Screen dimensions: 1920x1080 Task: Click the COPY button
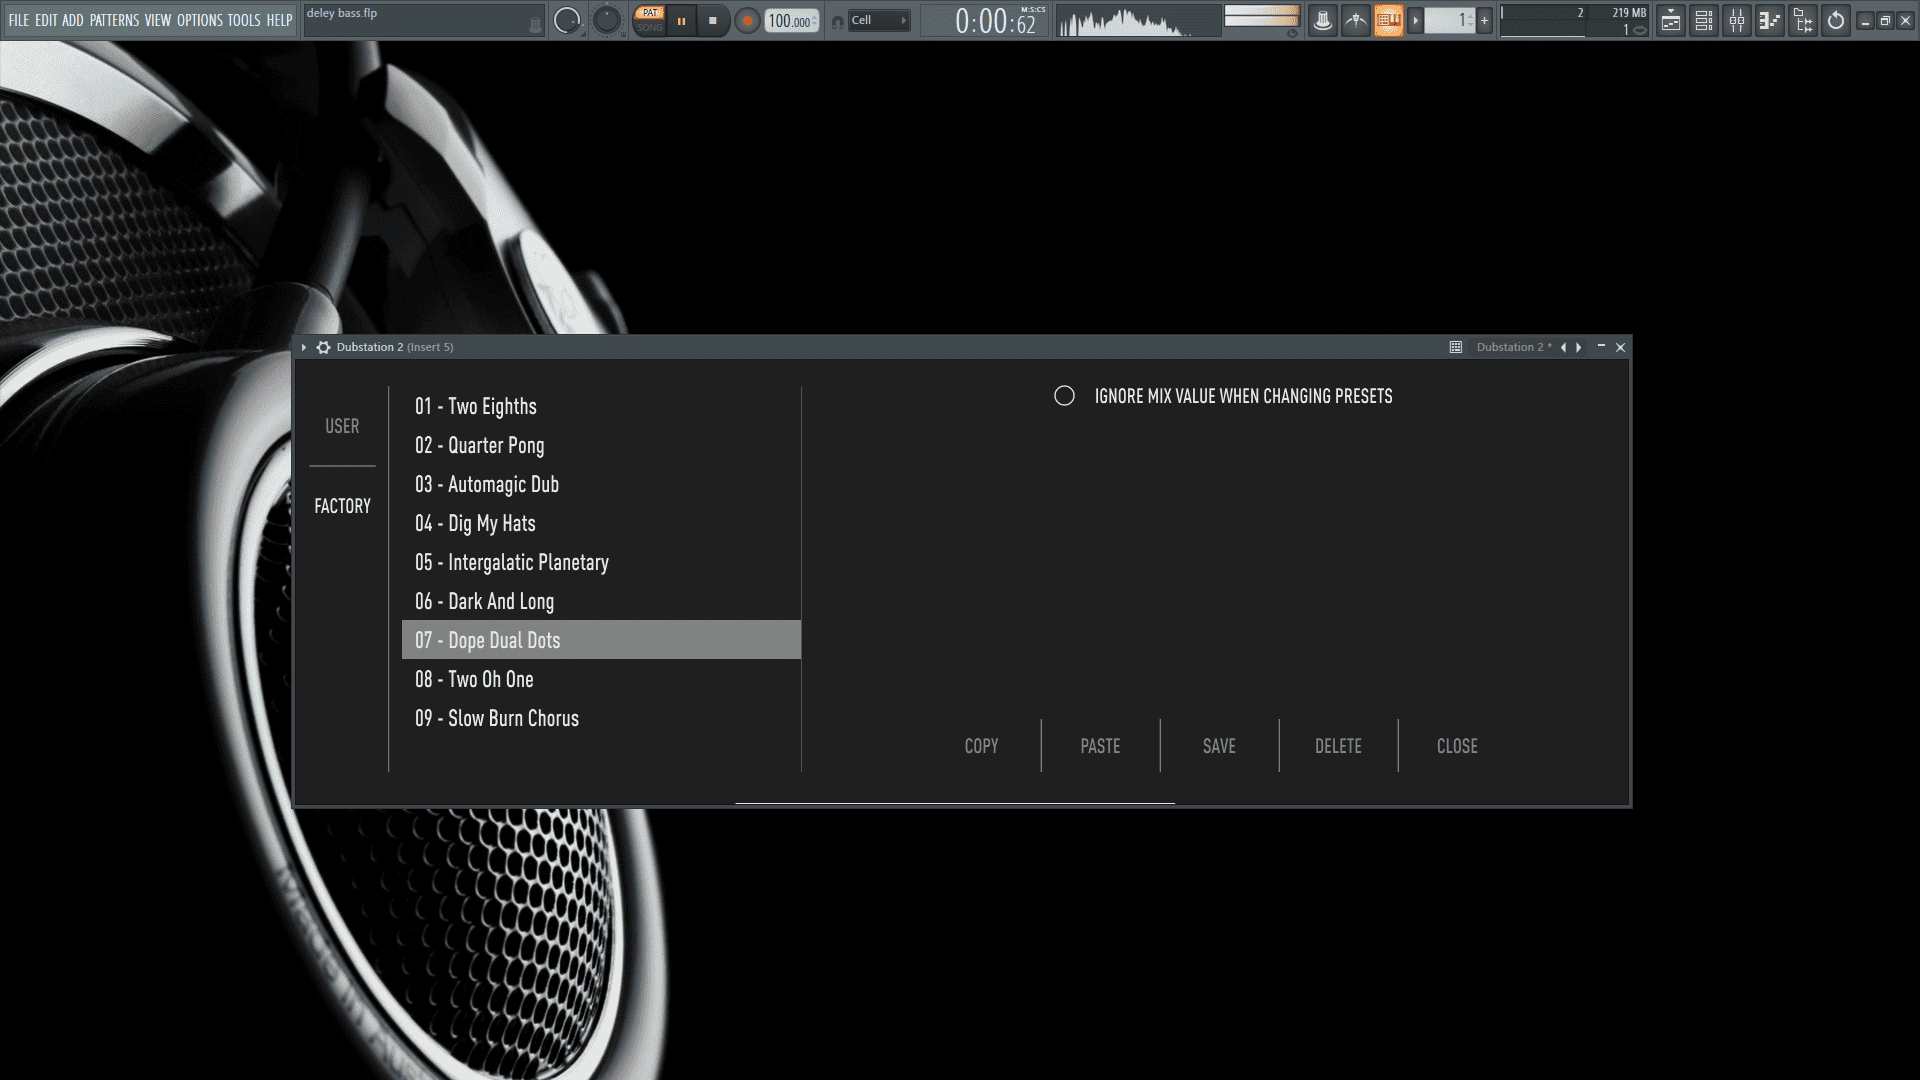(x=981, y=746)
